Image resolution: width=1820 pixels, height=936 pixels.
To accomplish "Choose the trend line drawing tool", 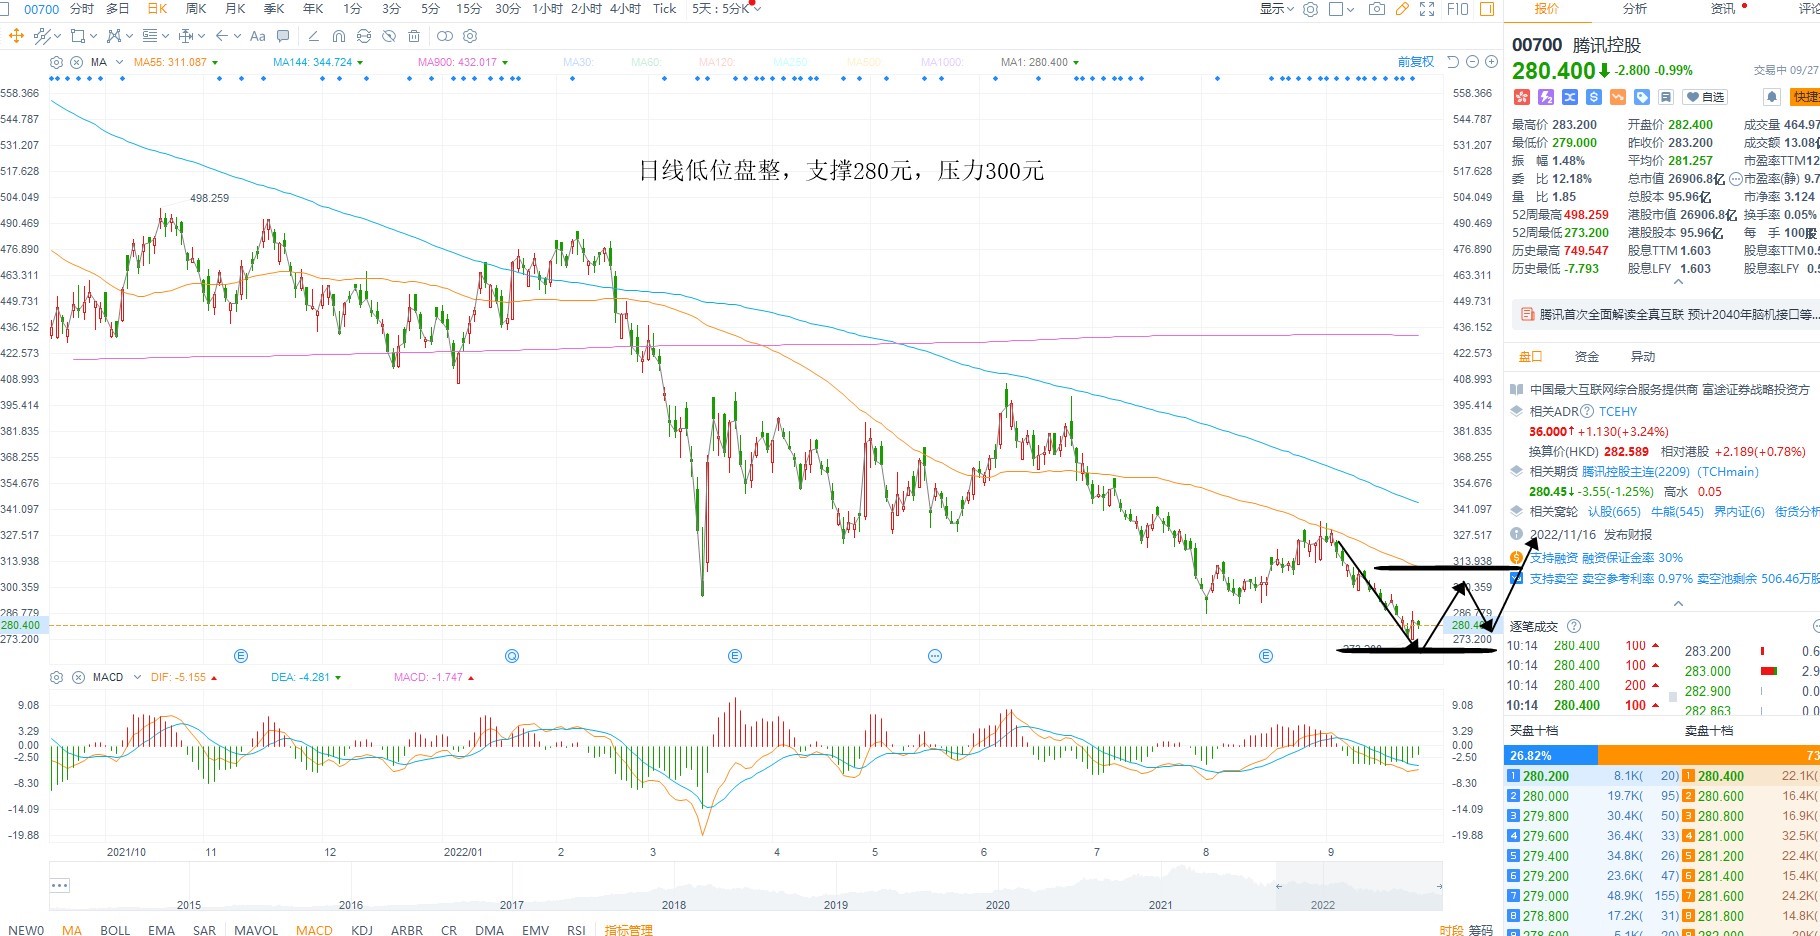I will 42,36.
